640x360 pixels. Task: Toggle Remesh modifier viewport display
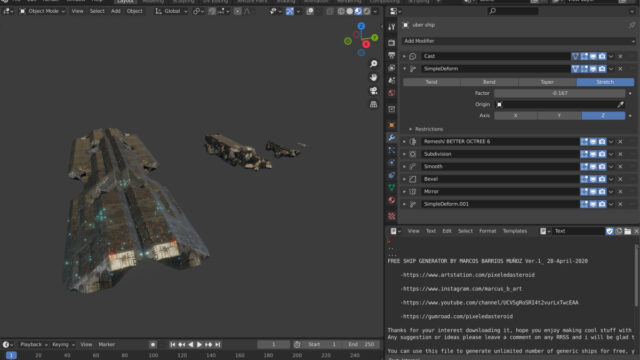(x=593, y=142)
